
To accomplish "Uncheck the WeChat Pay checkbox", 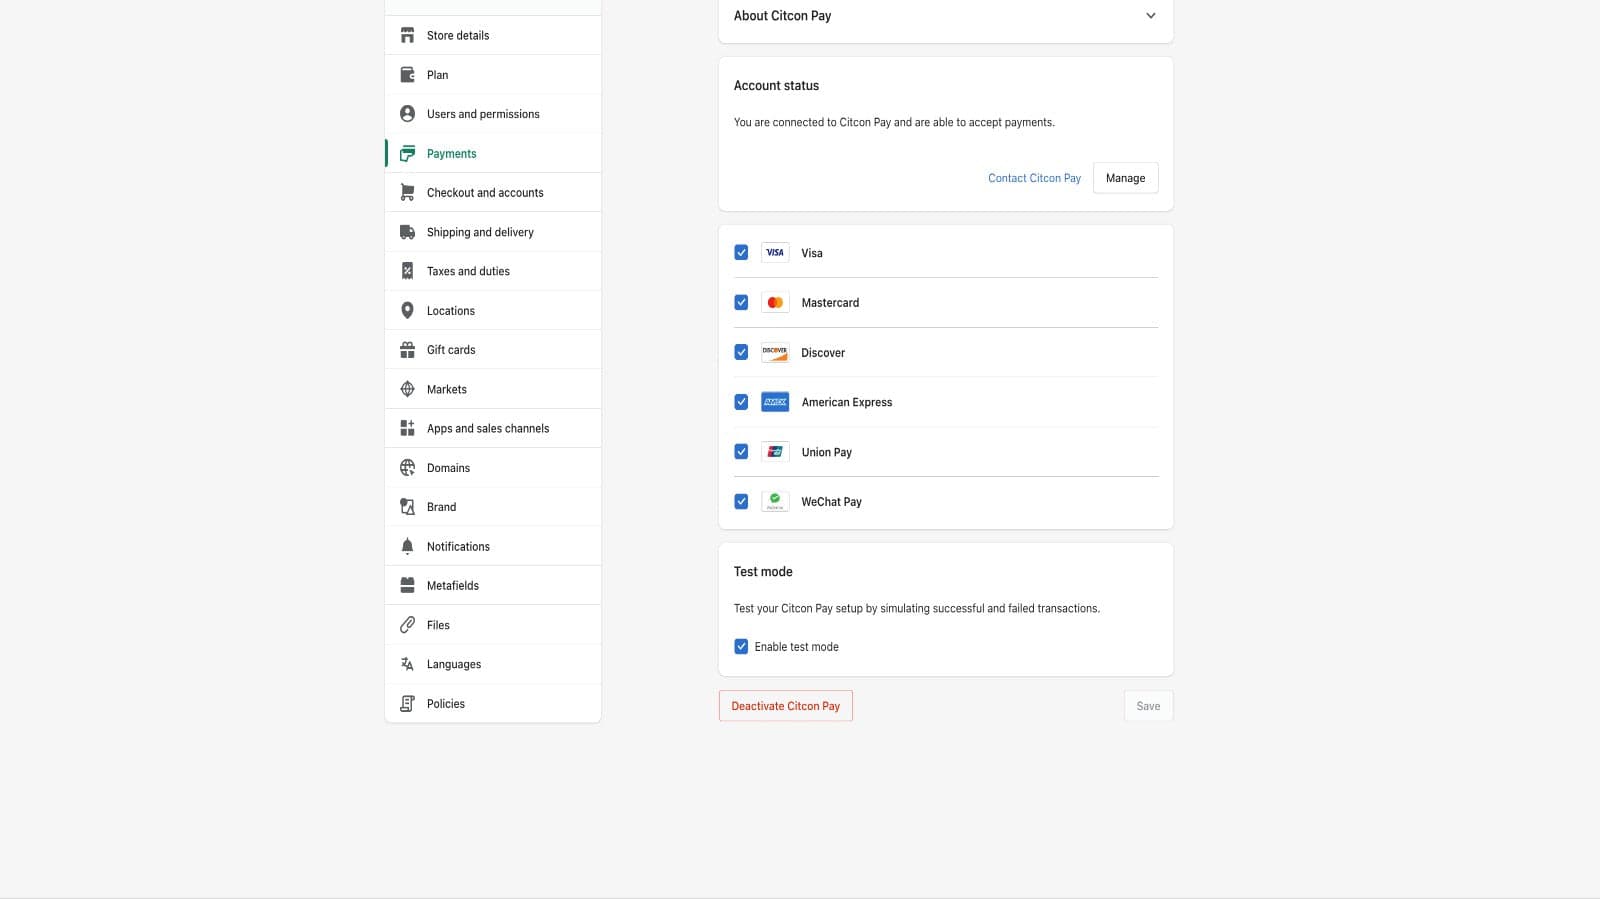I will 741,501.
